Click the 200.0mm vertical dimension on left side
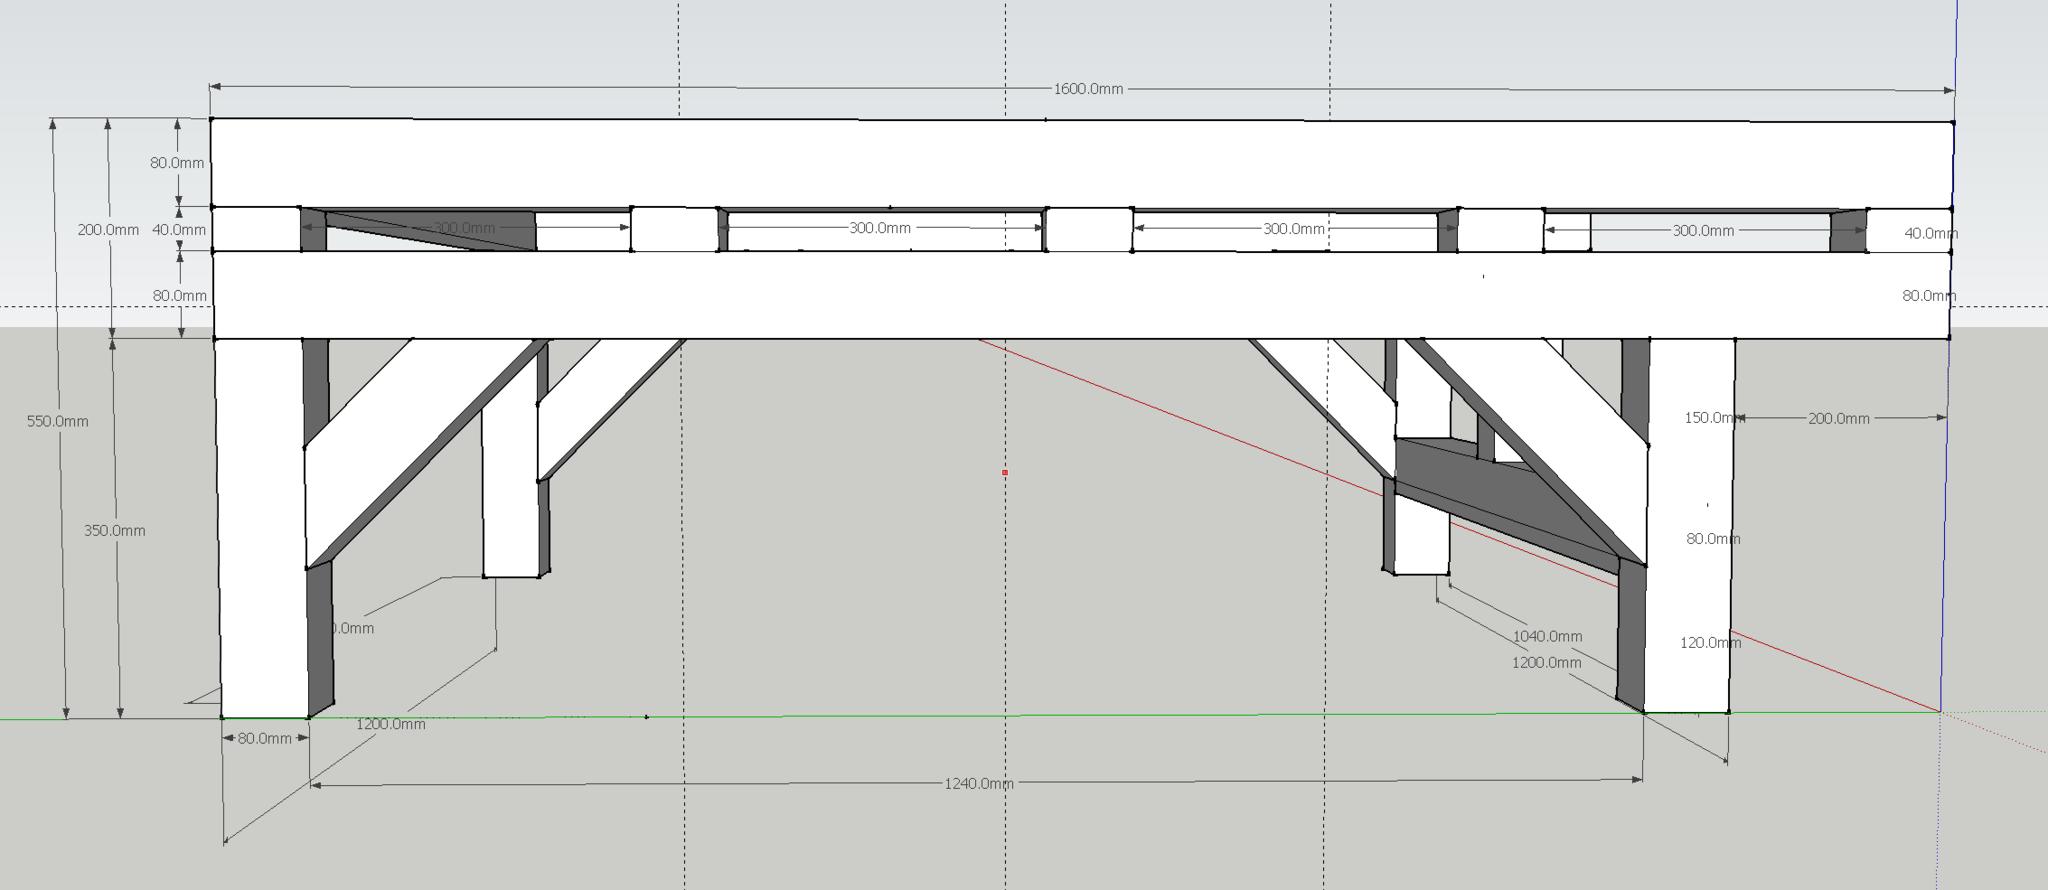 coord(108,230)
